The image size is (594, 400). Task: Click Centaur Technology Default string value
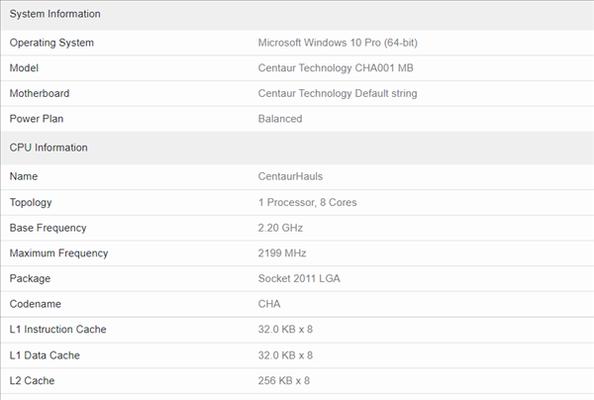point(338,93)
